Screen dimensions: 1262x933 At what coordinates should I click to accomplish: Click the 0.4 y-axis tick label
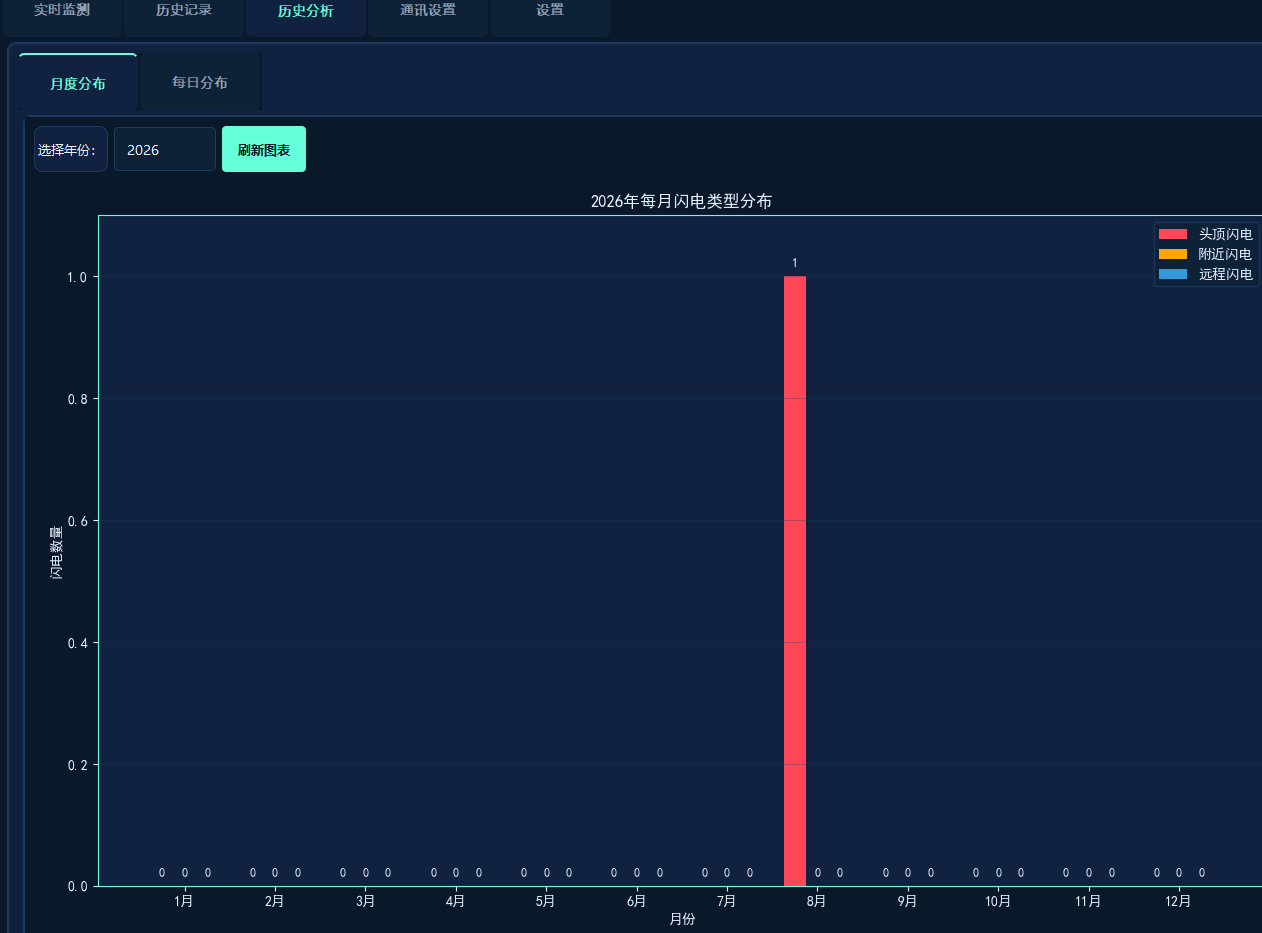point(77,643)
